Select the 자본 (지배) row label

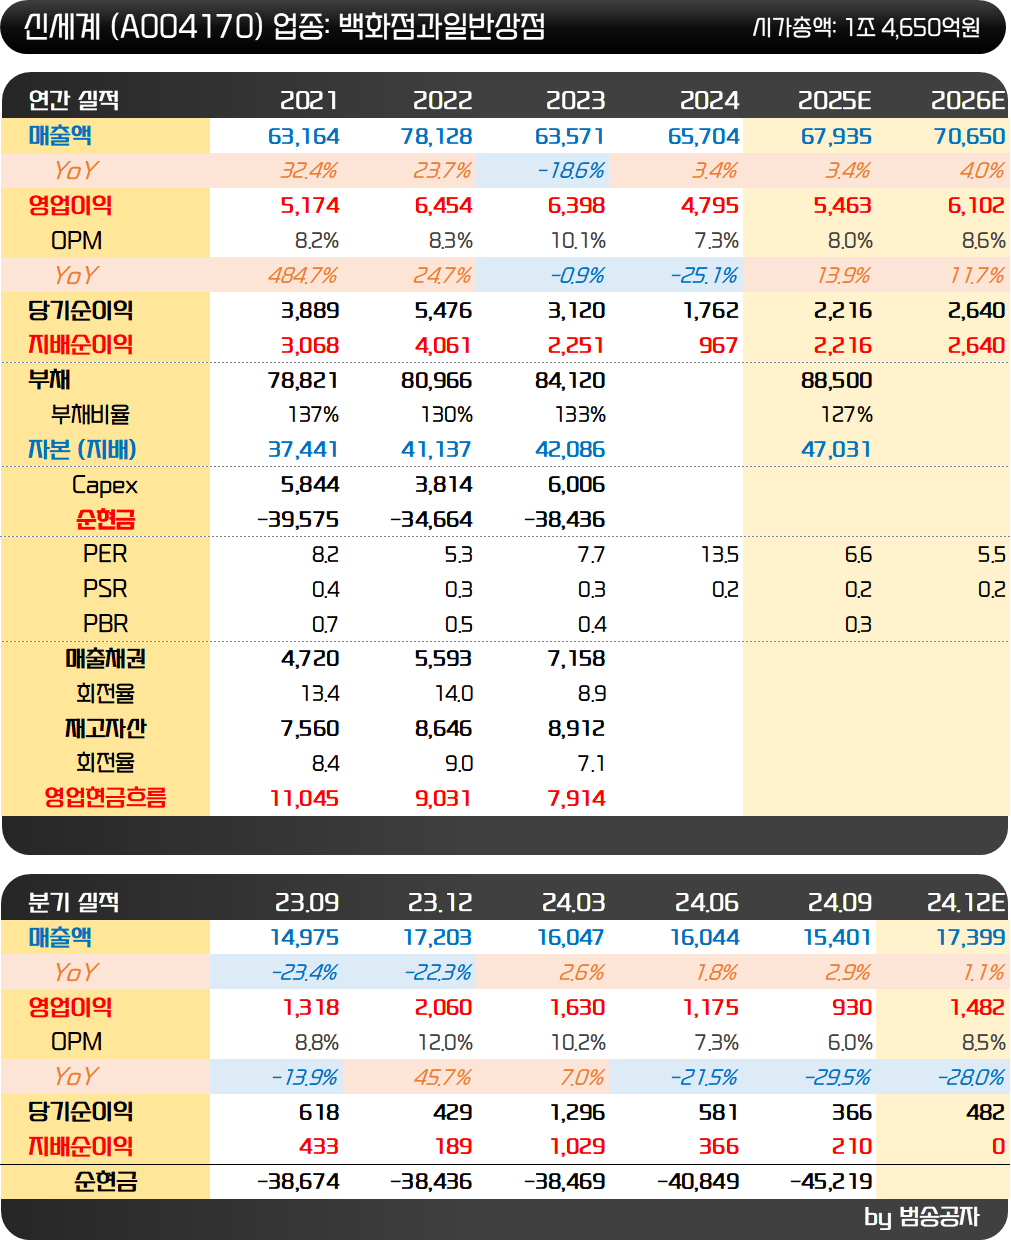tap(82, 450)
